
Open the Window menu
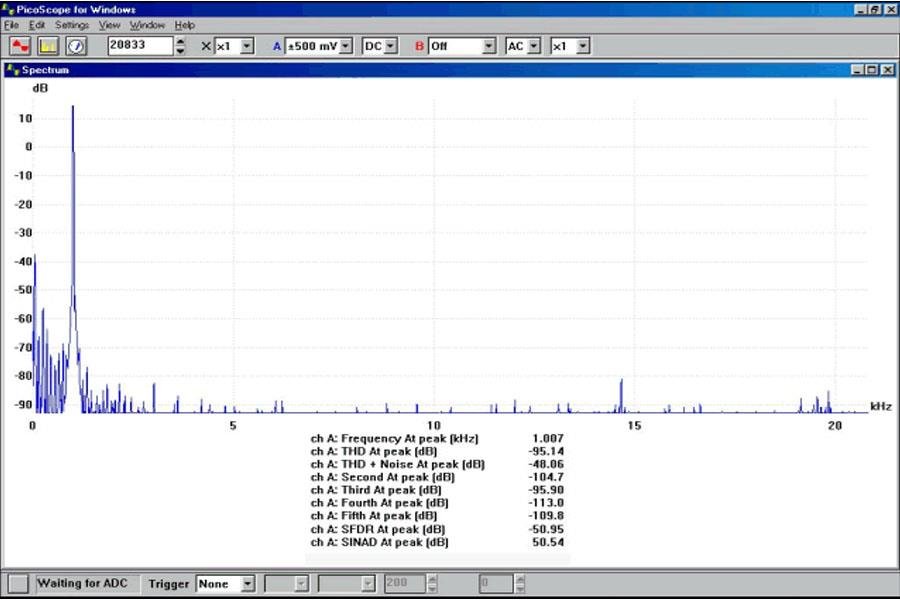tap(147, 24)
